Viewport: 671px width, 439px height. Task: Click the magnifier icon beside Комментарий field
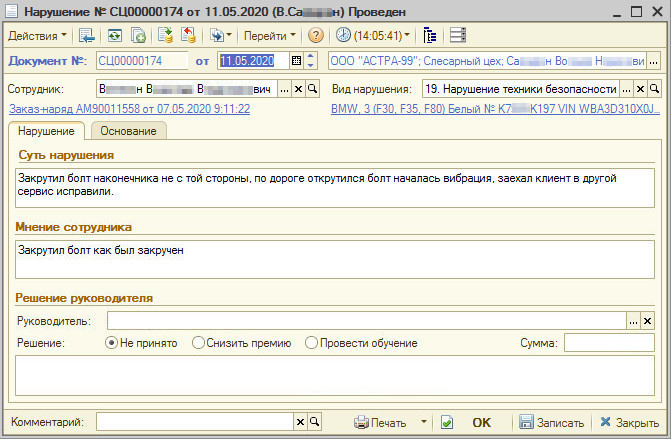click(314, 422)
